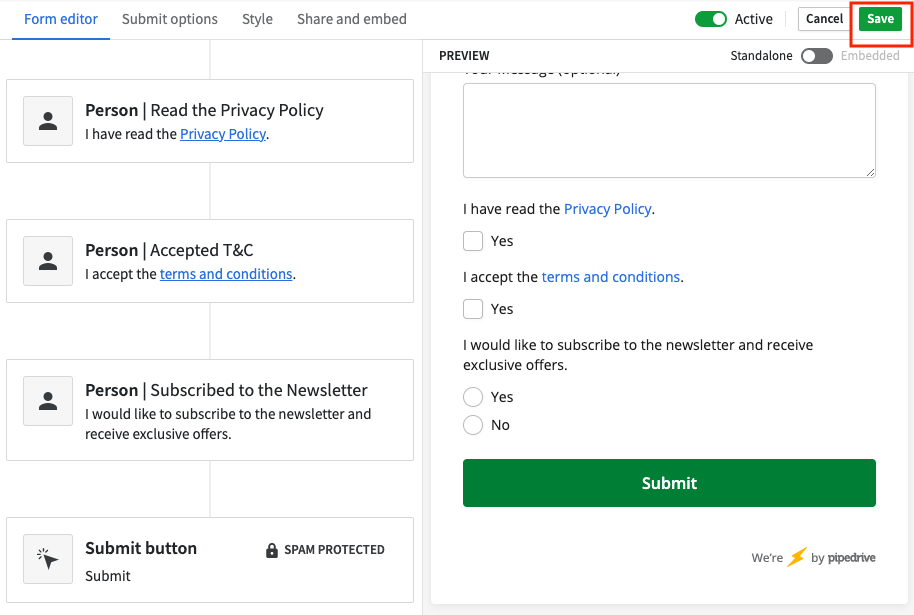
Task: Click the spam protected lock icon
Action: [x=272, y=550]
